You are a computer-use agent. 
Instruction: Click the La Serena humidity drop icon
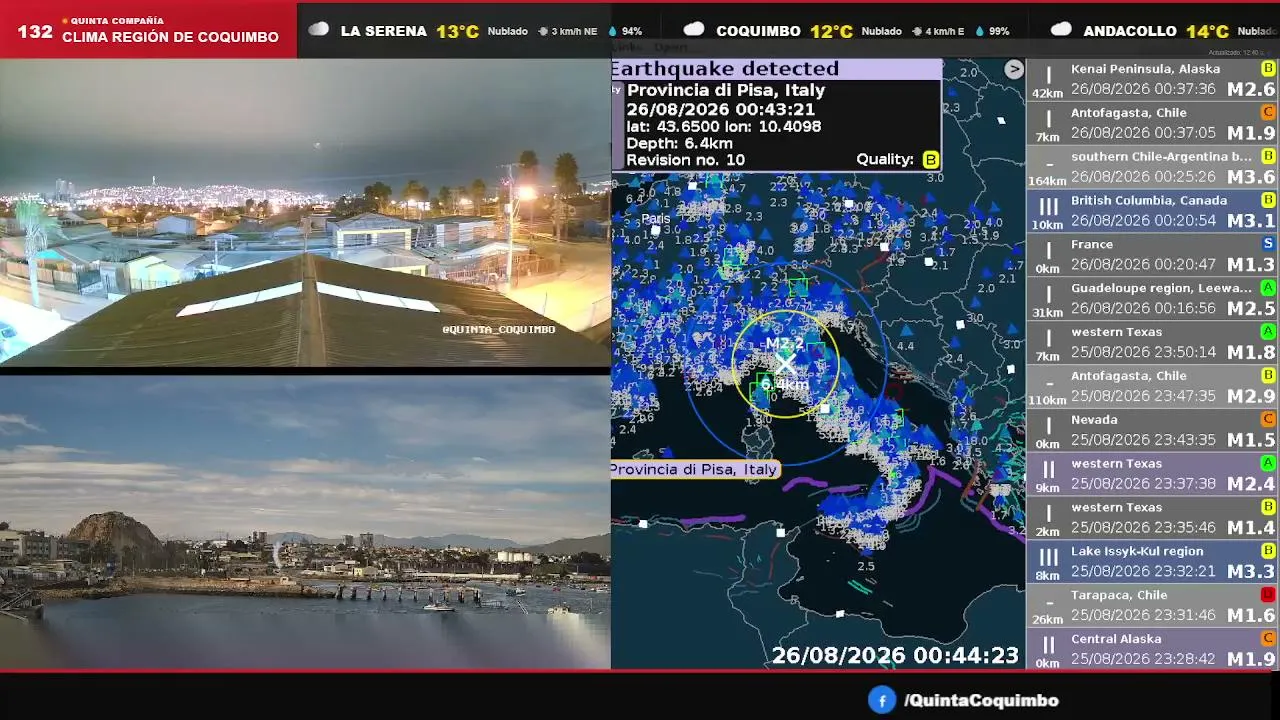click(612, 31)
